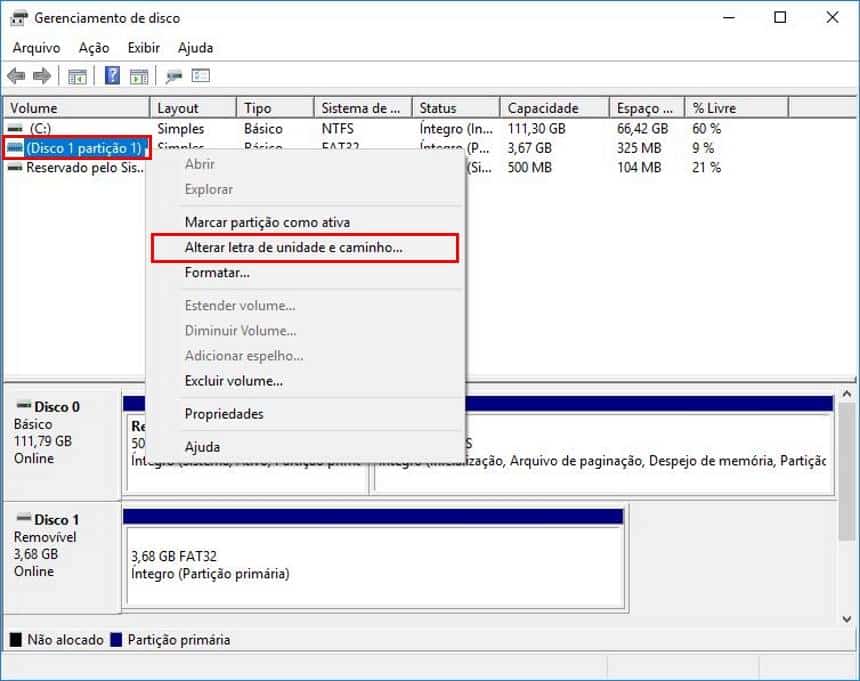
Task: Click the settings view toolbar icon
Action: (201, 75)
